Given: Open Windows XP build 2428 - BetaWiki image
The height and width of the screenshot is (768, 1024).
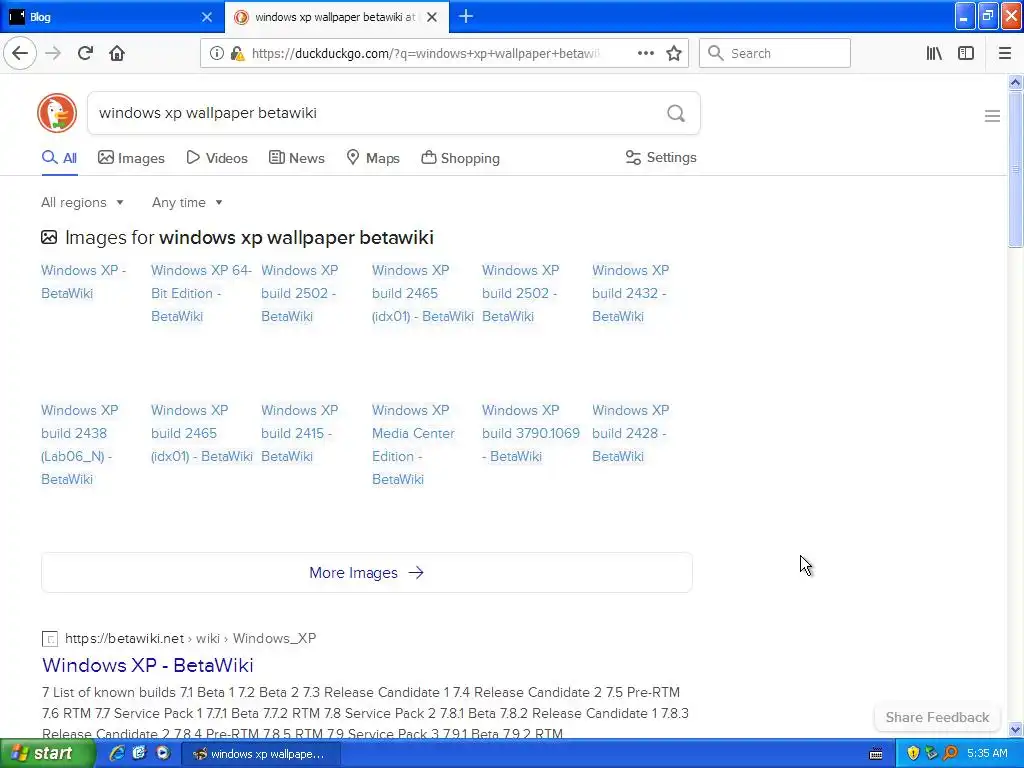Looking at the screenshot, I should tap(631, 433).
